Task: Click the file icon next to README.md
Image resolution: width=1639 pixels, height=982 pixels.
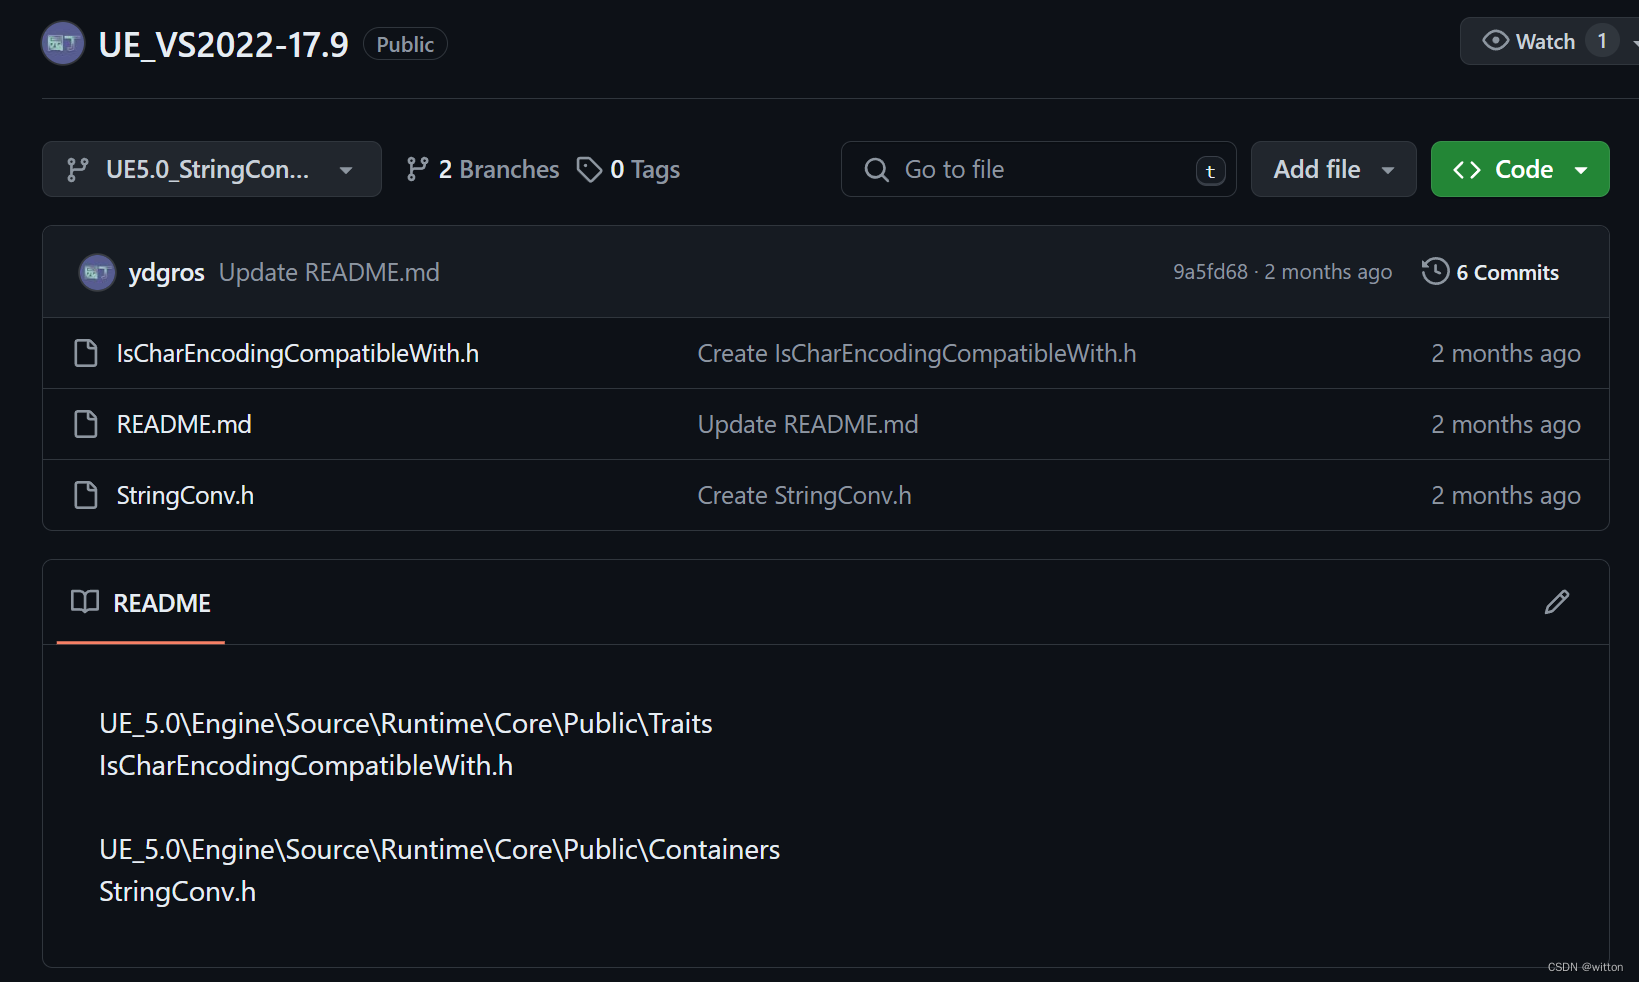Action: (x=86, y=424)
